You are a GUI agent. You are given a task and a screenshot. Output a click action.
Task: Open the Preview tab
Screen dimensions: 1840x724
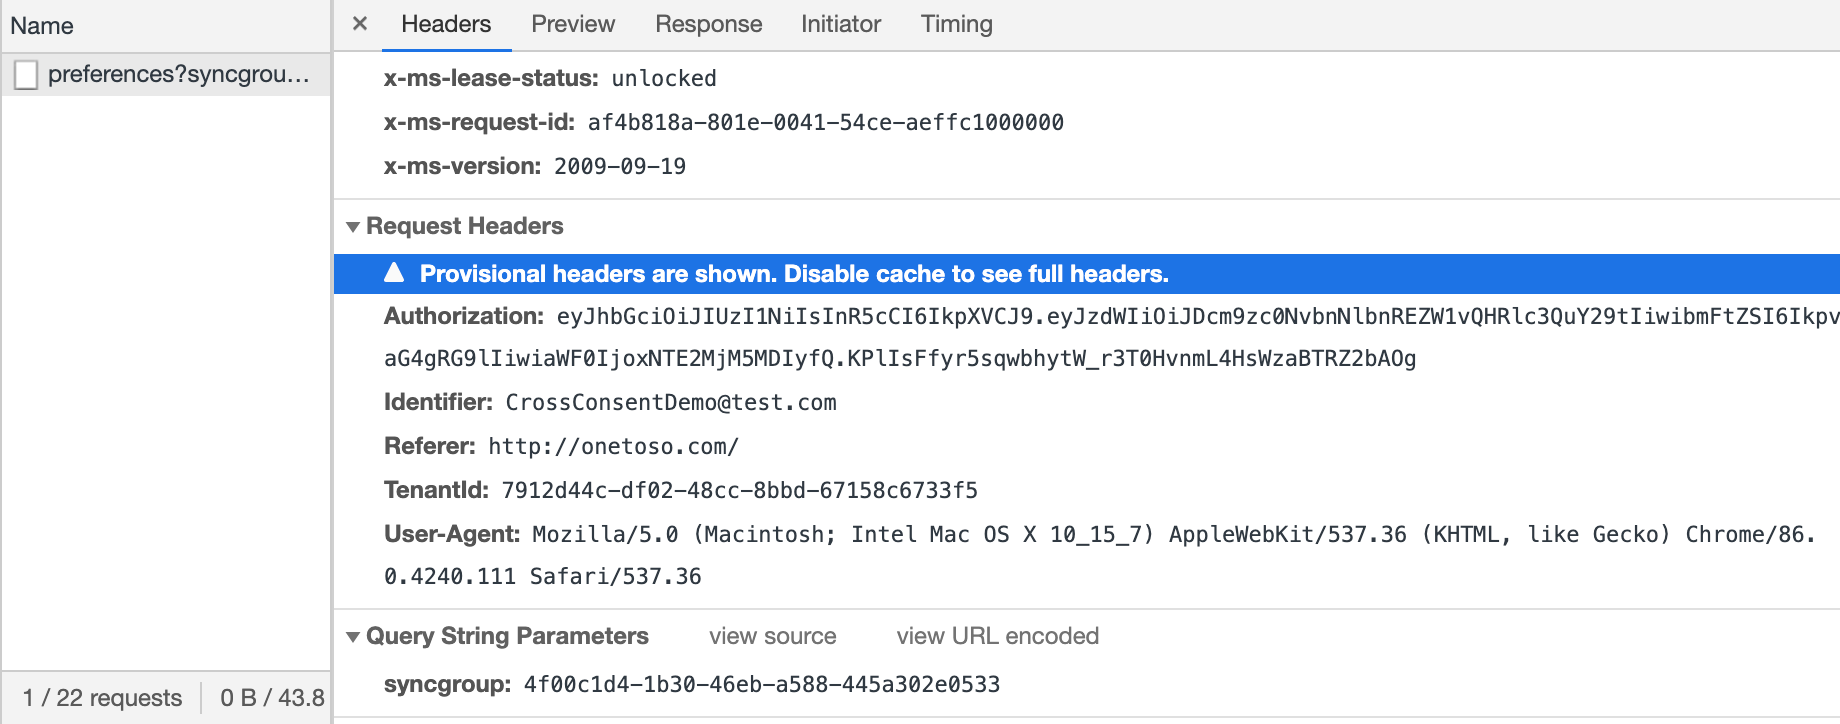pos(573,24)
